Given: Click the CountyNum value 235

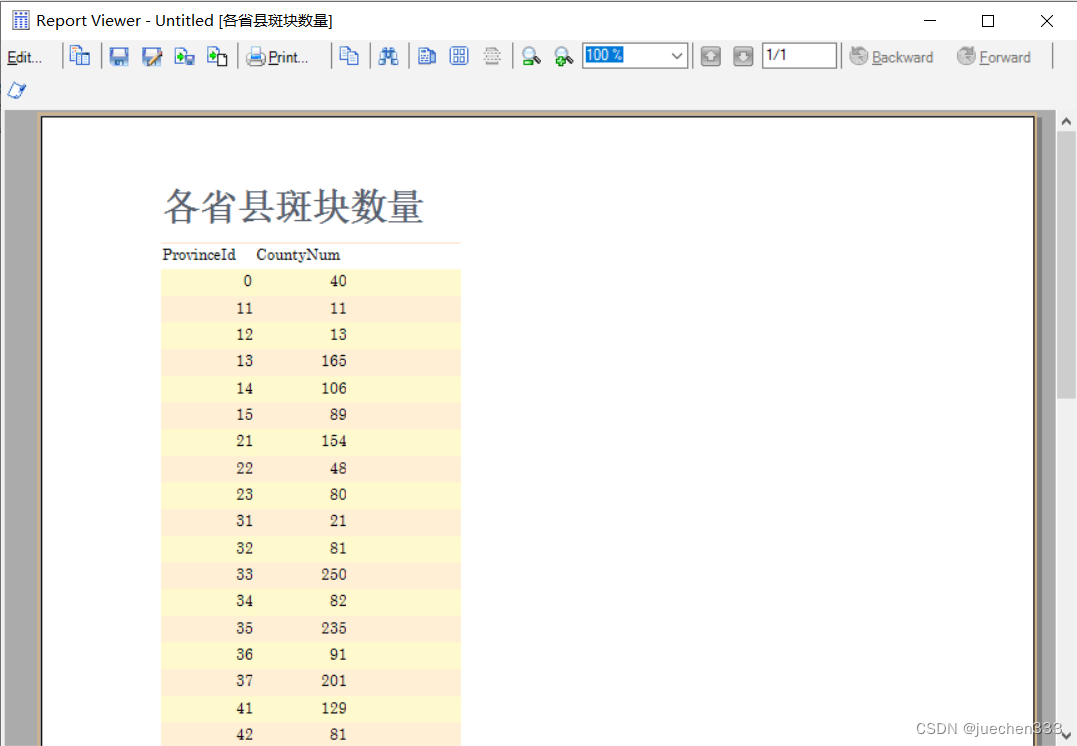Looking at the screenshot, I should pos(334,627).
